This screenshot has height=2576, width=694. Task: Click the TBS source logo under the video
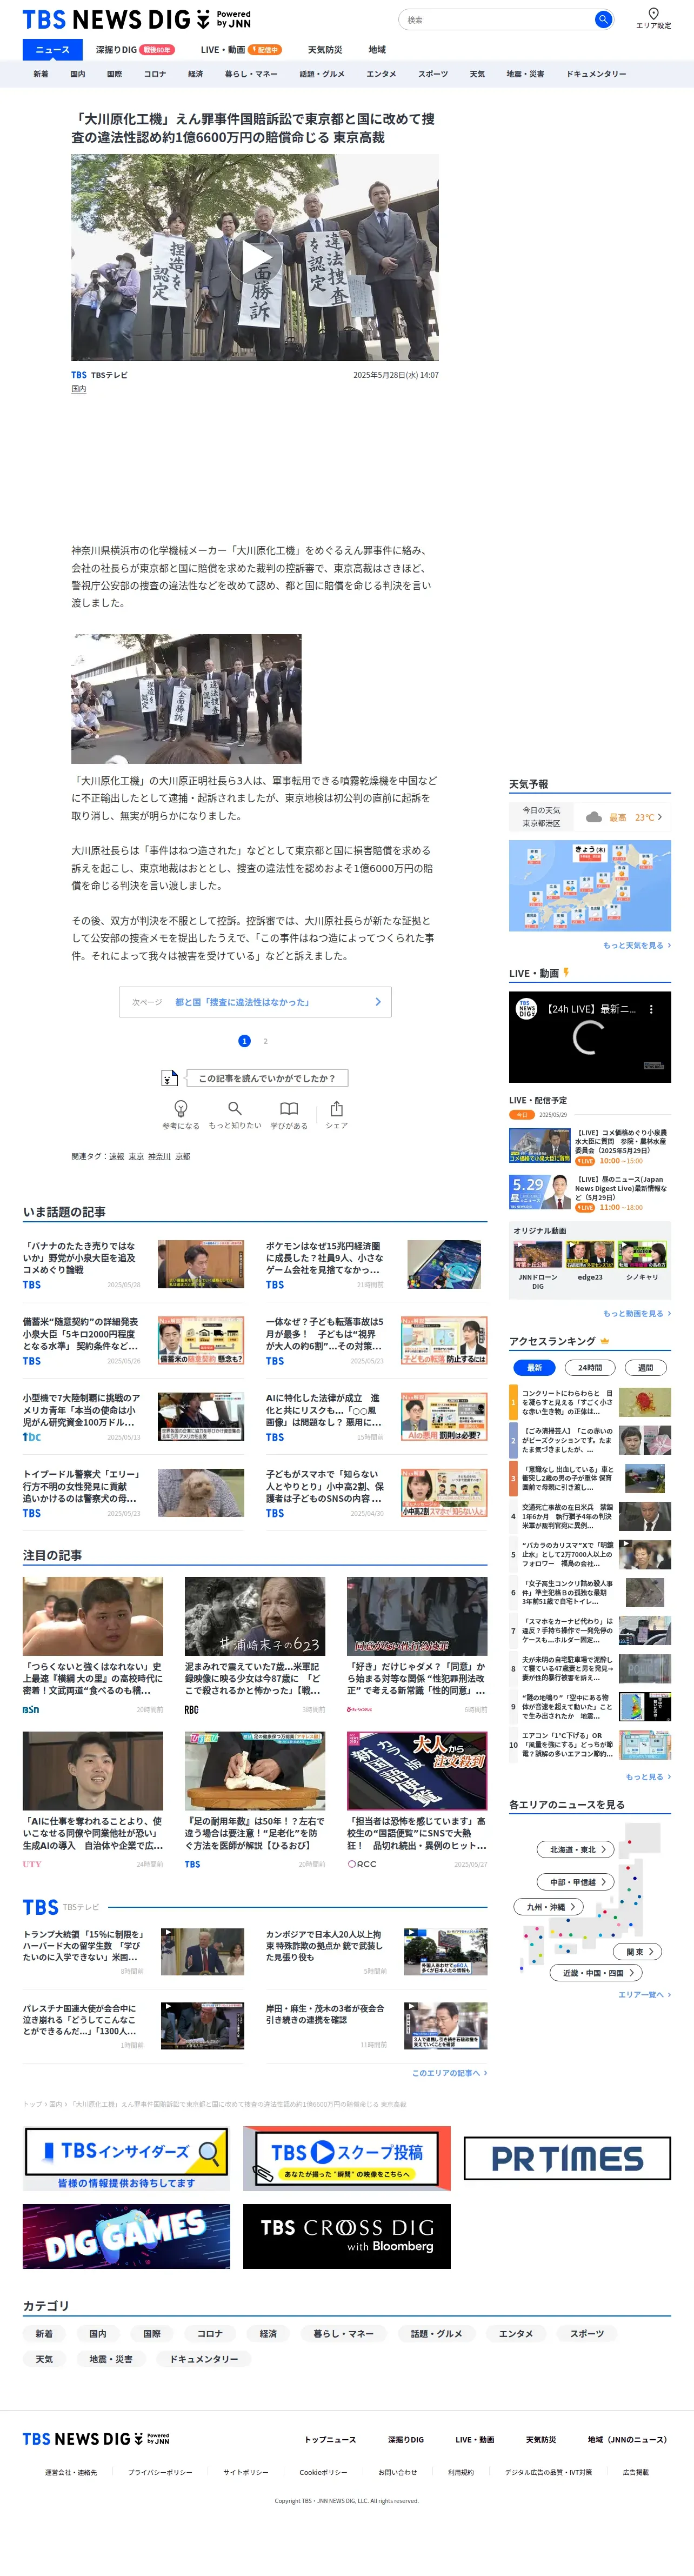(79, 375)
